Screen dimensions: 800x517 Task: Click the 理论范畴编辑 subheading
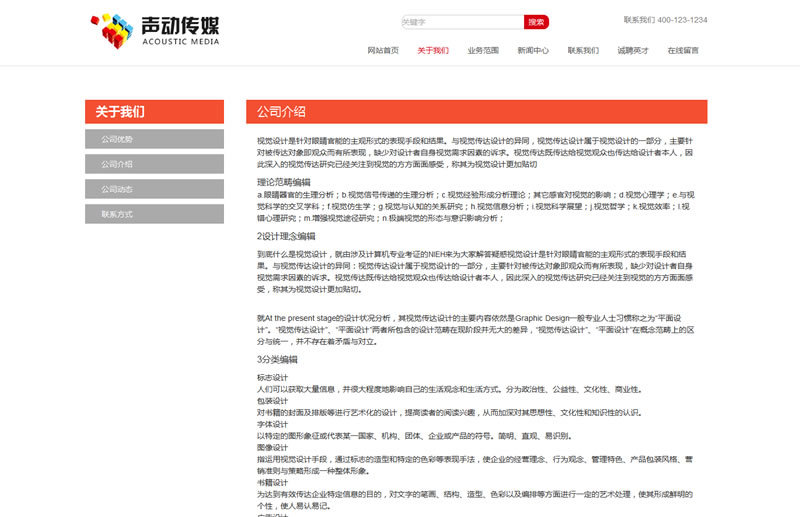[284, 182]
